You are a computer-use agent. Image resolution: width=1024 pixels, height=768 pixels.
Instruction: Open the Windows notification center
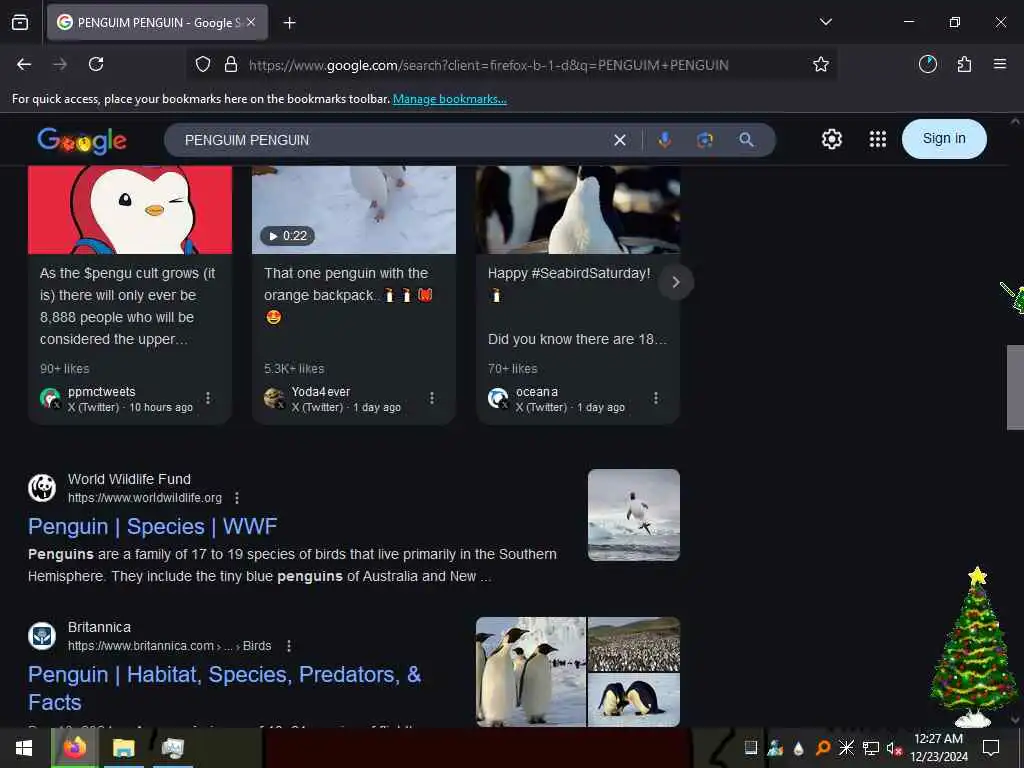point(991,748)
